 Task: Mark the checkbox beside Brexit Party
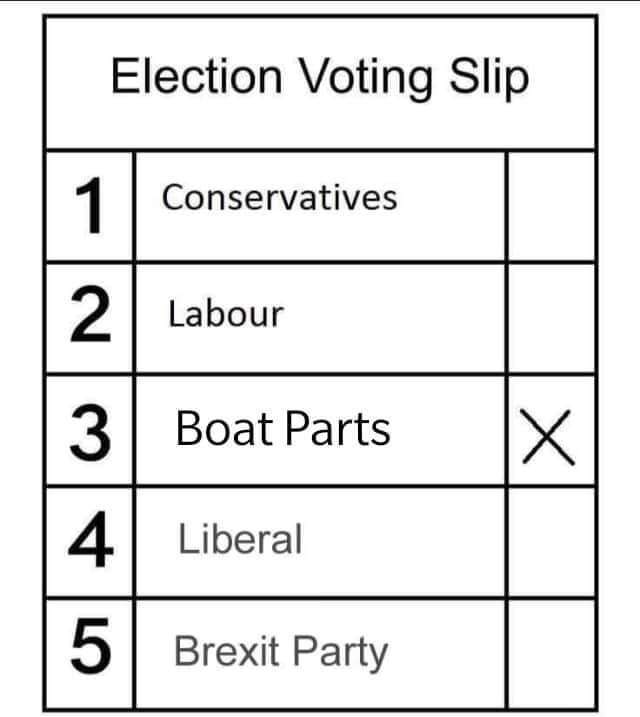(552, 654)
